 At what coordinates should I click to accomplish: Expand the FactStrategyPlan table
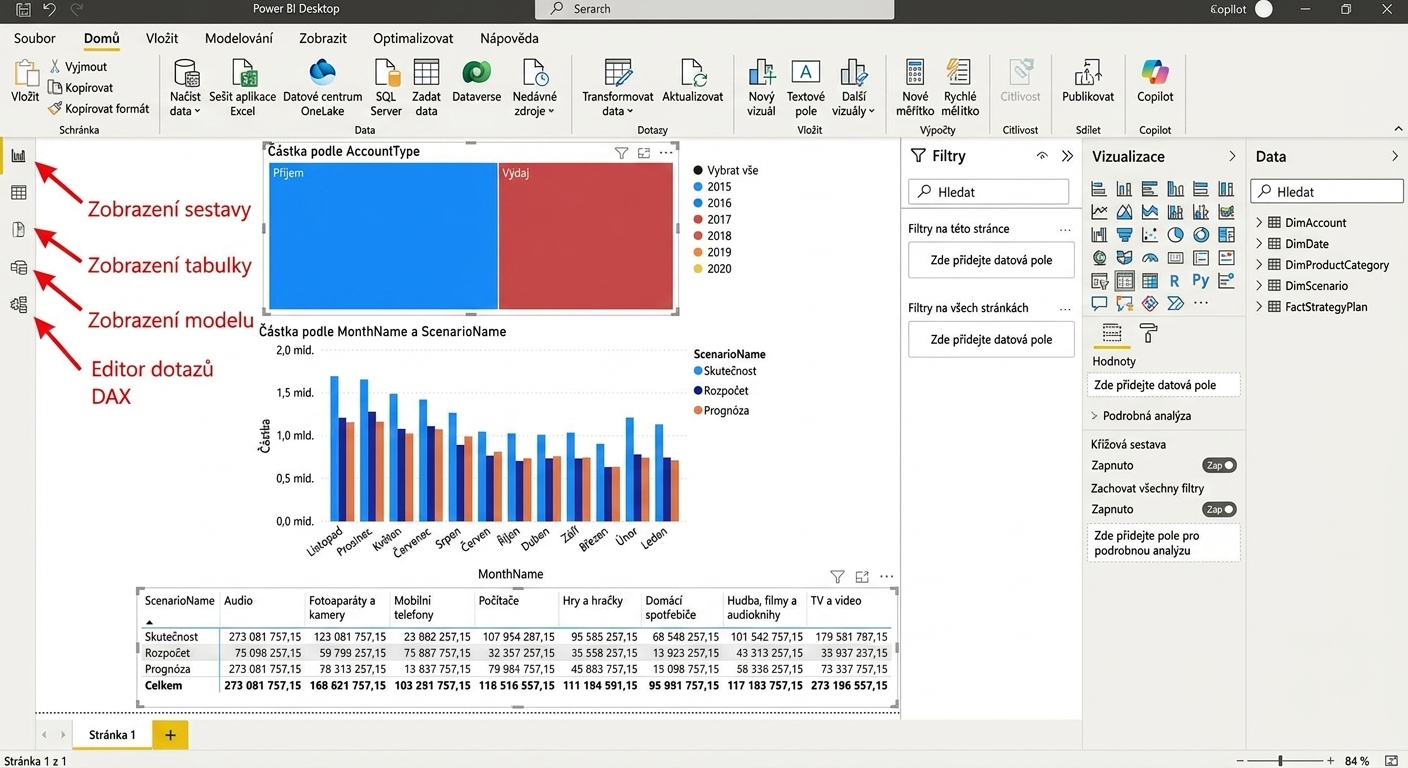[1260, 307]
